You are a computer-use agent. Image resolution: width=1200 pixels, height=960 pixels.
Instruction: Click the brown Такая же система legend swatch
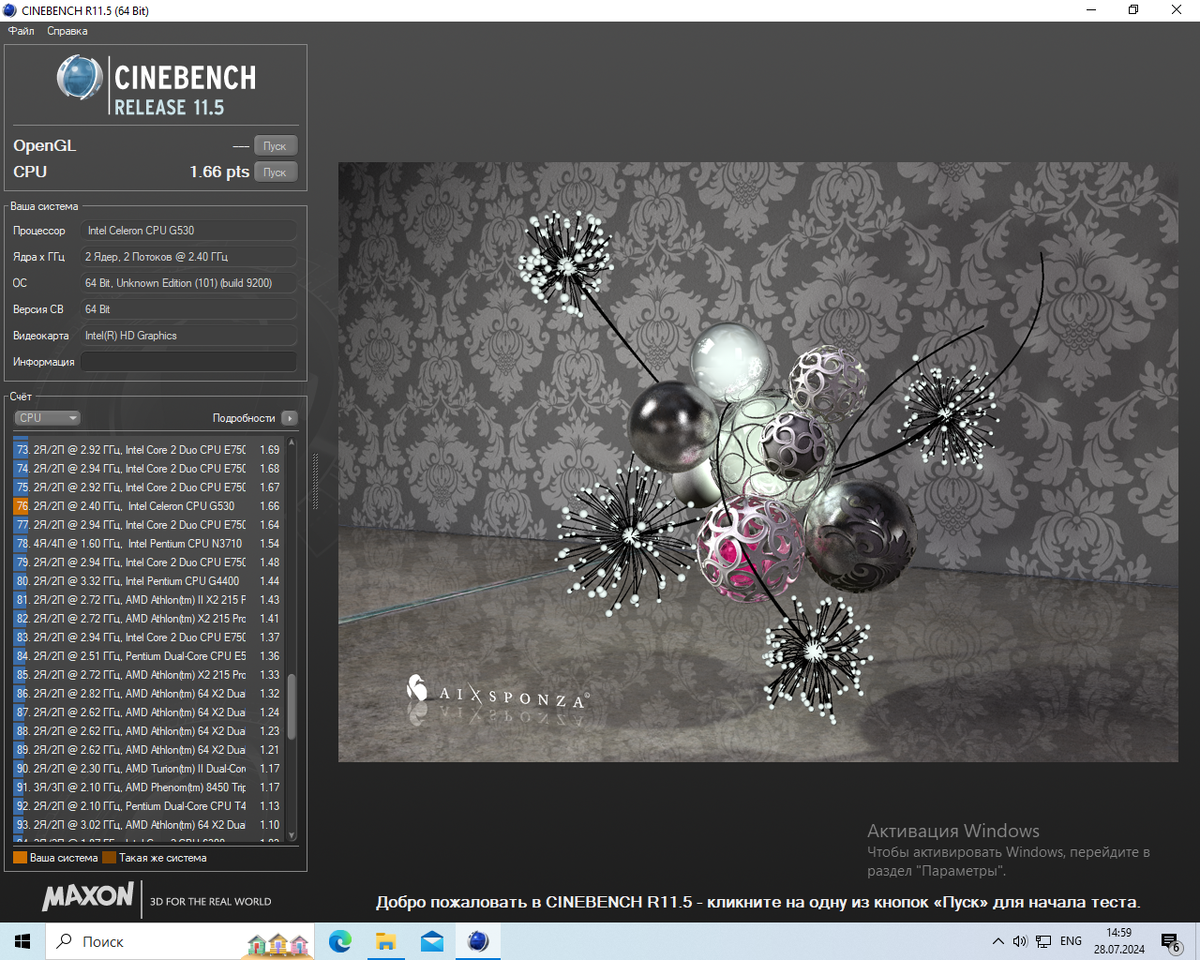coord(109,858)
